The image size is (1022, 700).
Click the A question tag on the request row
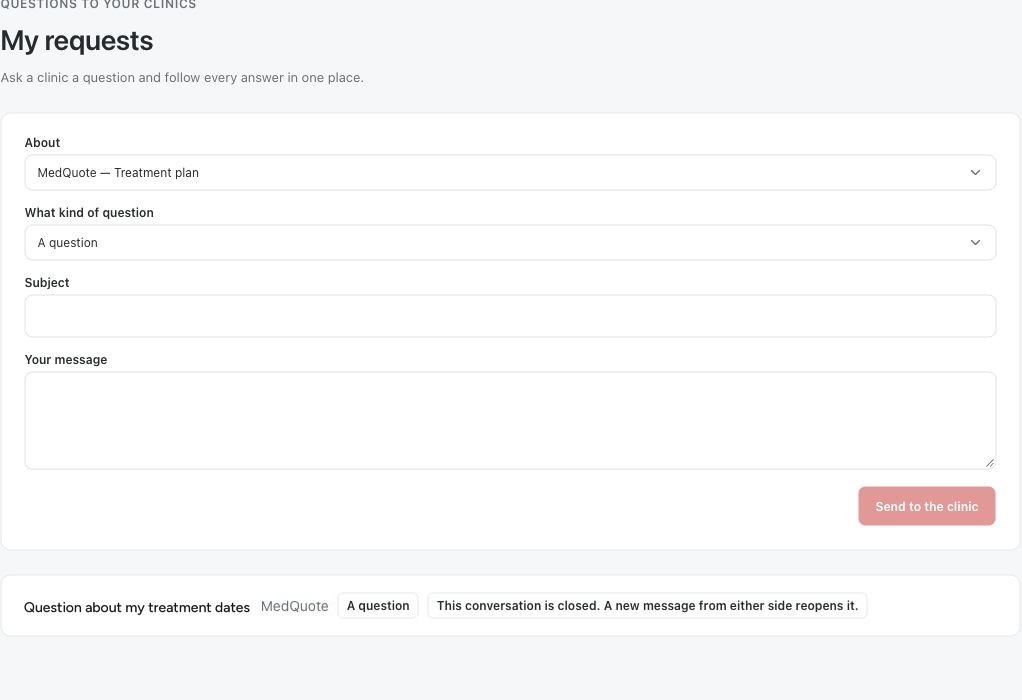point(378,605)
